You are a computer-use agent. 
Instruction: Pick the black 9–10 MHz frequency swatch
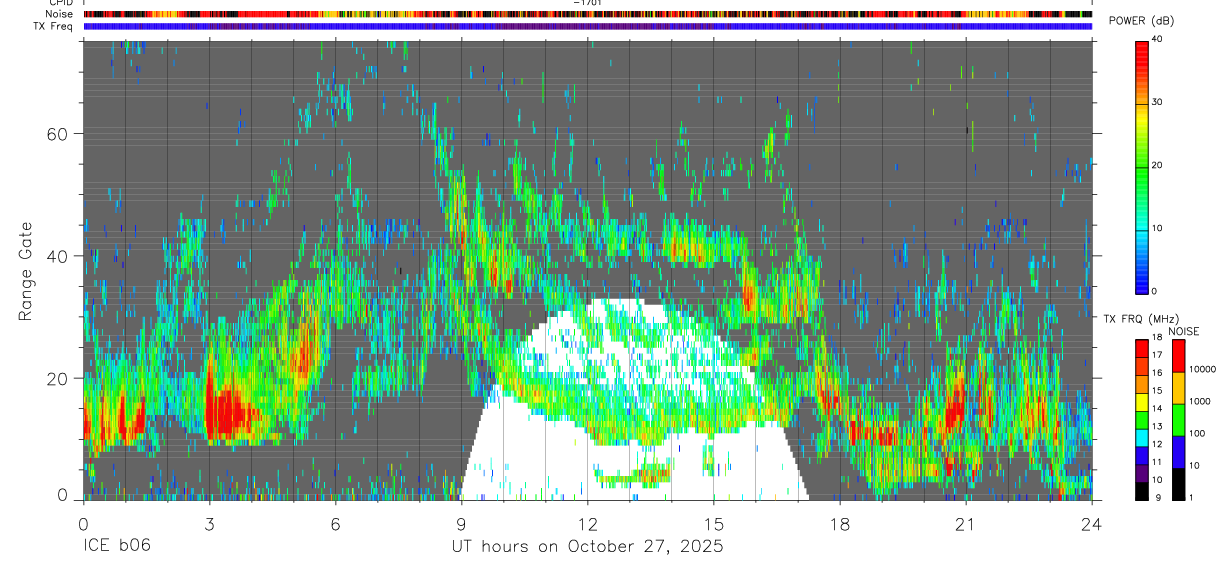pos(1142,491)
